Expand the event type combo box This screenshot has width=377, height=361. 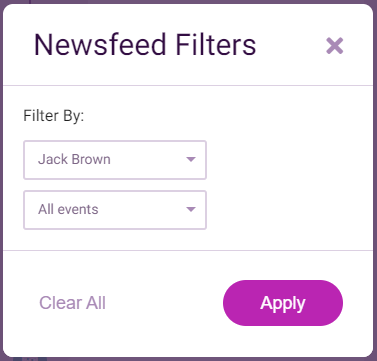pyautogui.click(x=115, y=210)
